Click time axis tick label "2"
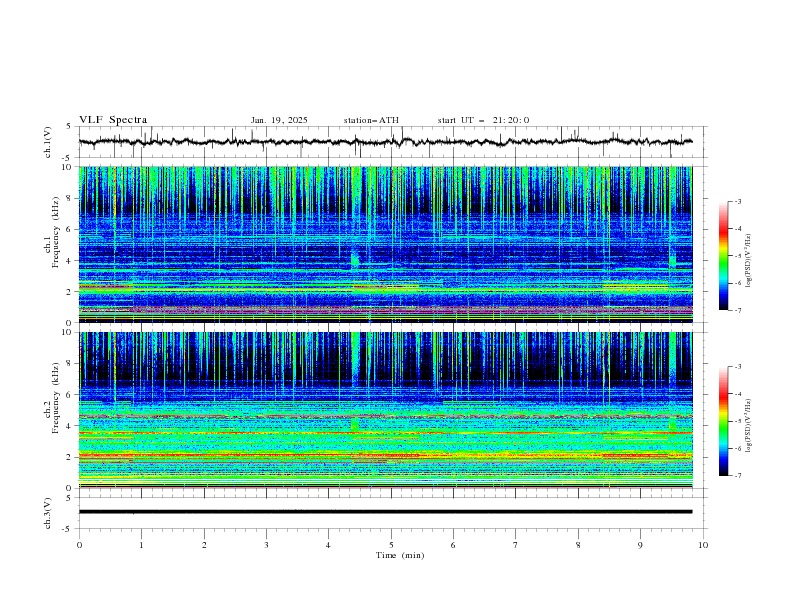Image resolution: width=792 pixels, height=612 pixels. tap(204, 545)
